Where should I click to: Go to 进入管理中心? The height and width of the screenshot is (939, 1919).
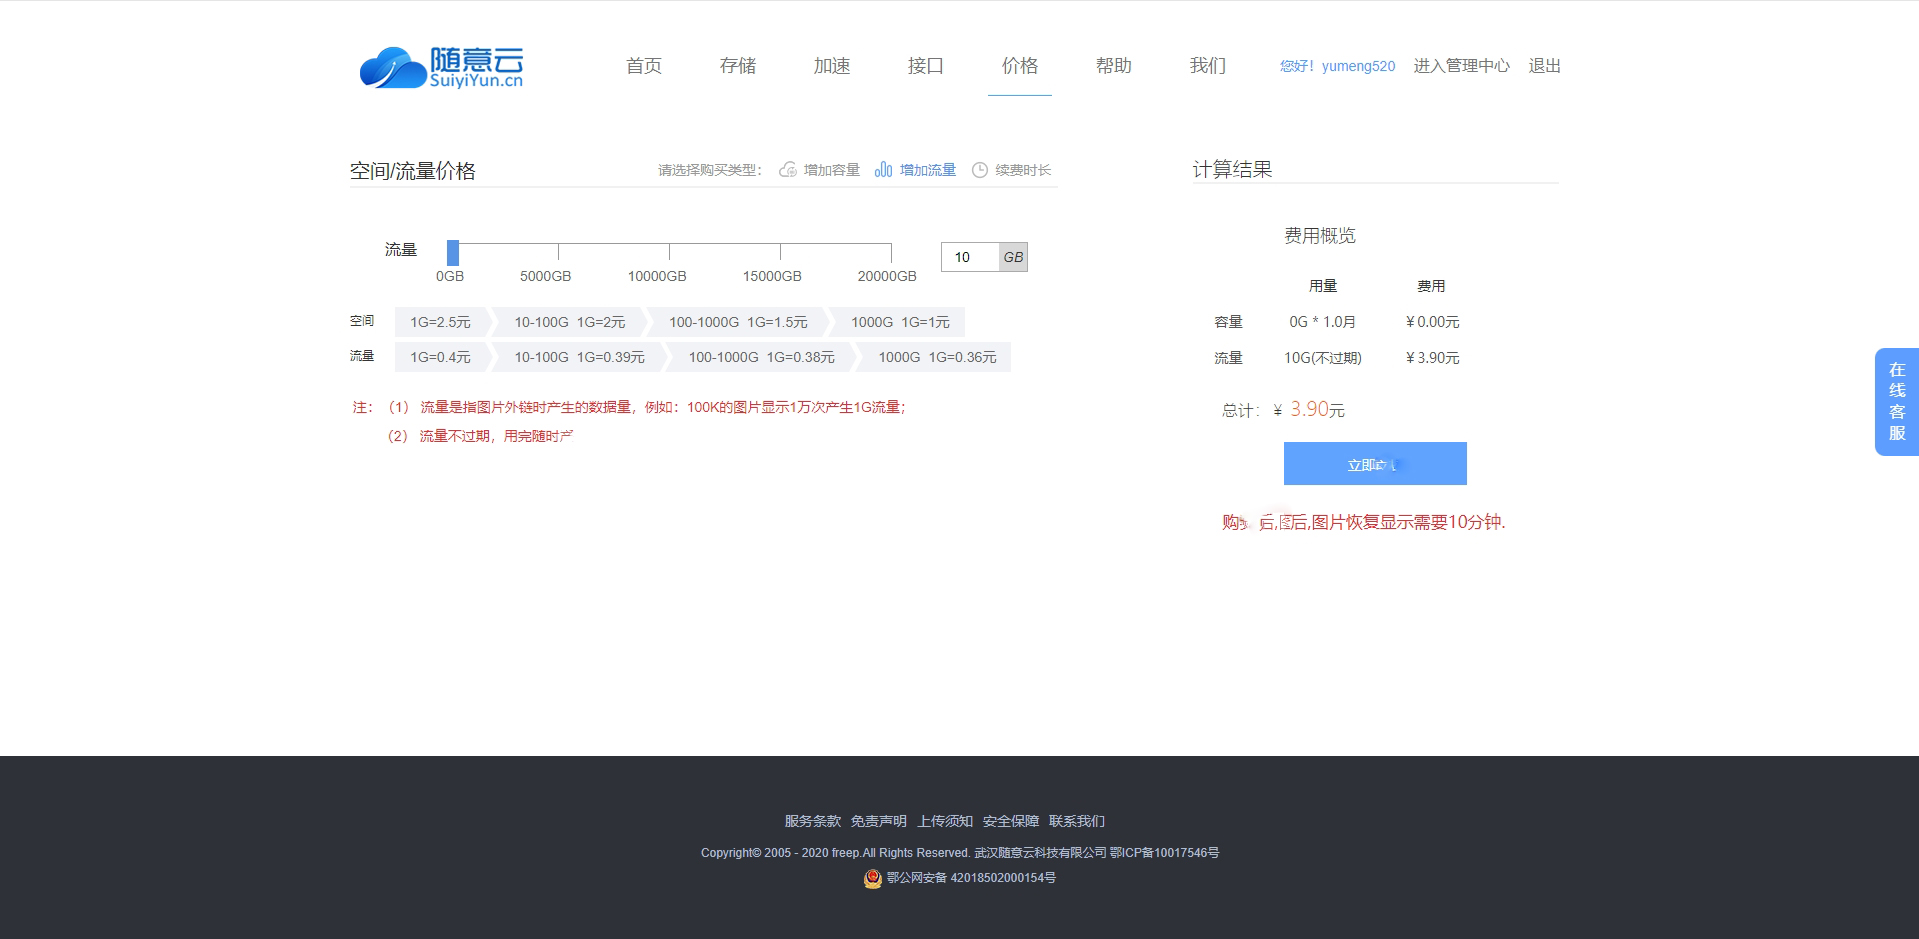1461,66
